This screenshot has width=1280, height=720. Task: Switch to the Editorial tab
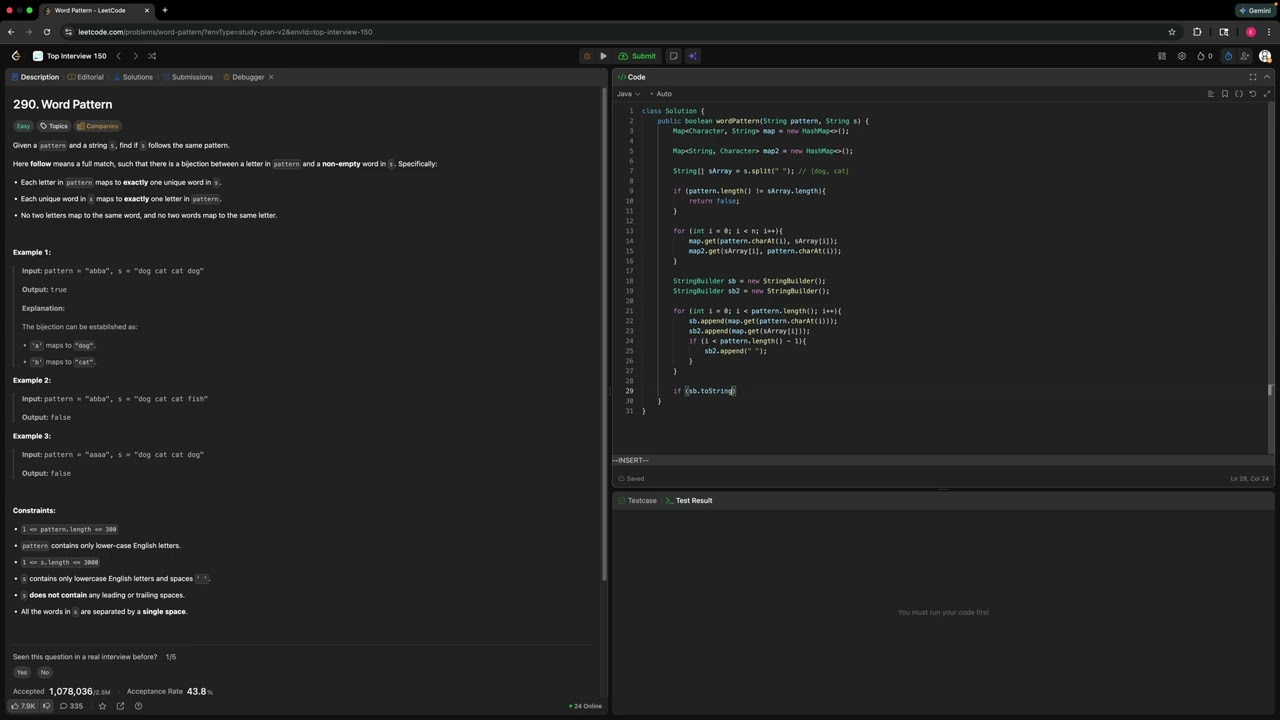pyautogui.click(x=85, y=77)
